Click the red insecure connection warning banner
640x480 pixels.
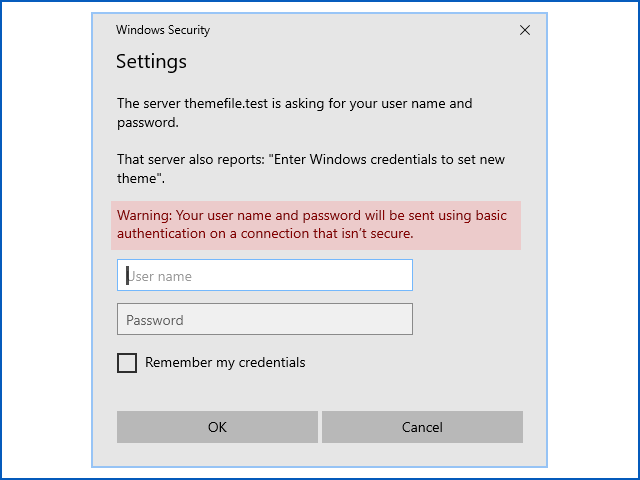tap(316, 225)
